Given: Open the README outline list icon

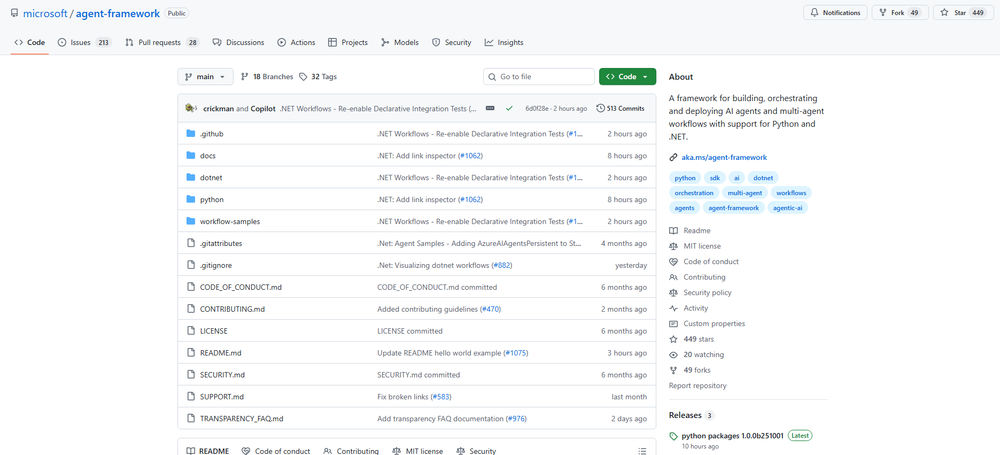Looking at the screenshot, I should 642,451.
